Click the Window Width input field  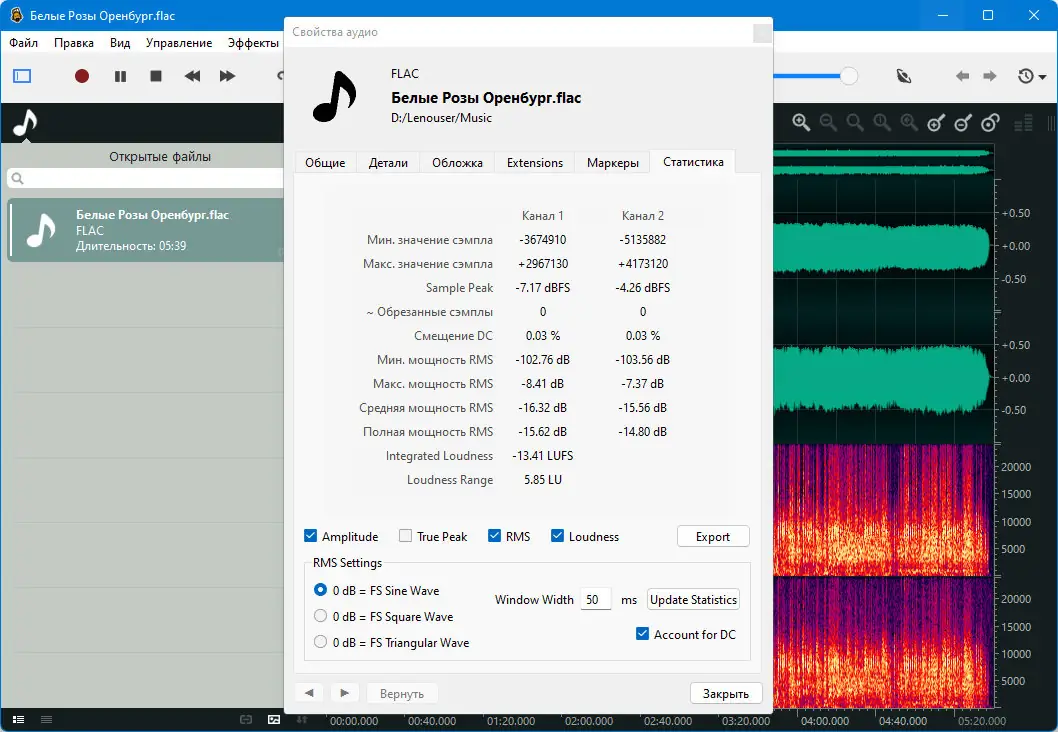(x=595, y=600)
